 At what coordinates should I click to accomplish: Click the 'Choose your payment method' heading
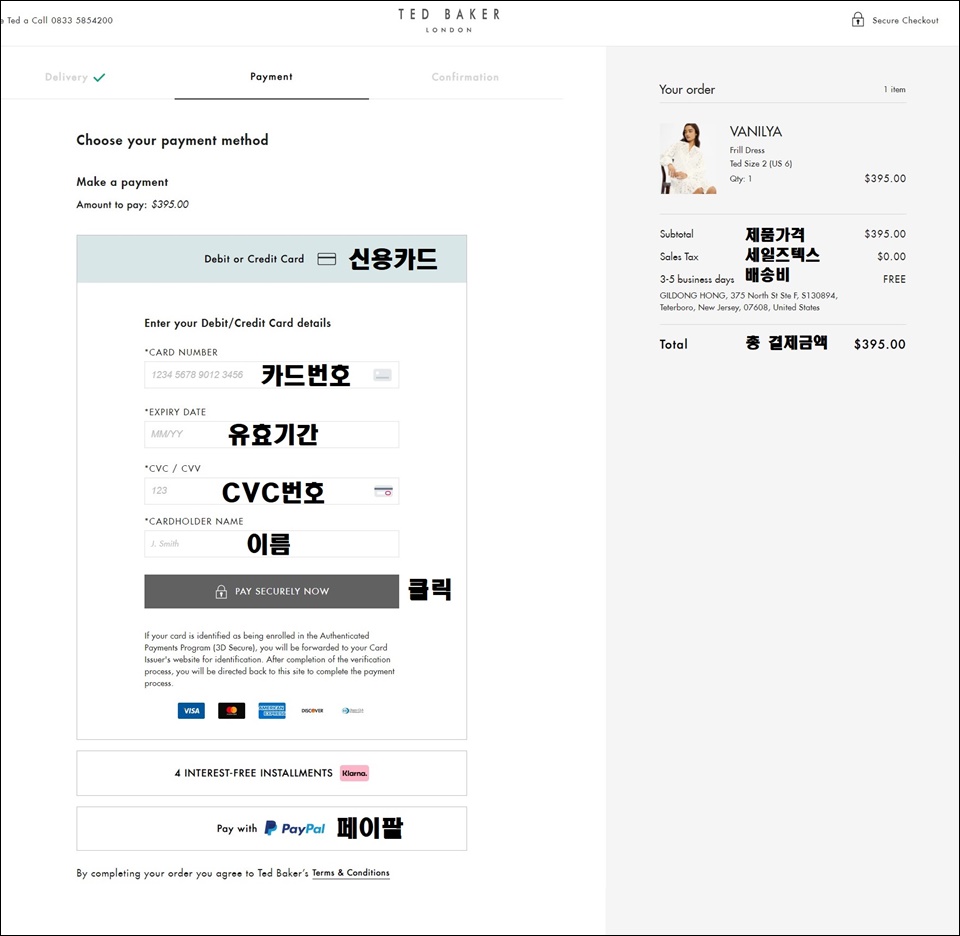pyautogui.click(x=172, y=140)
